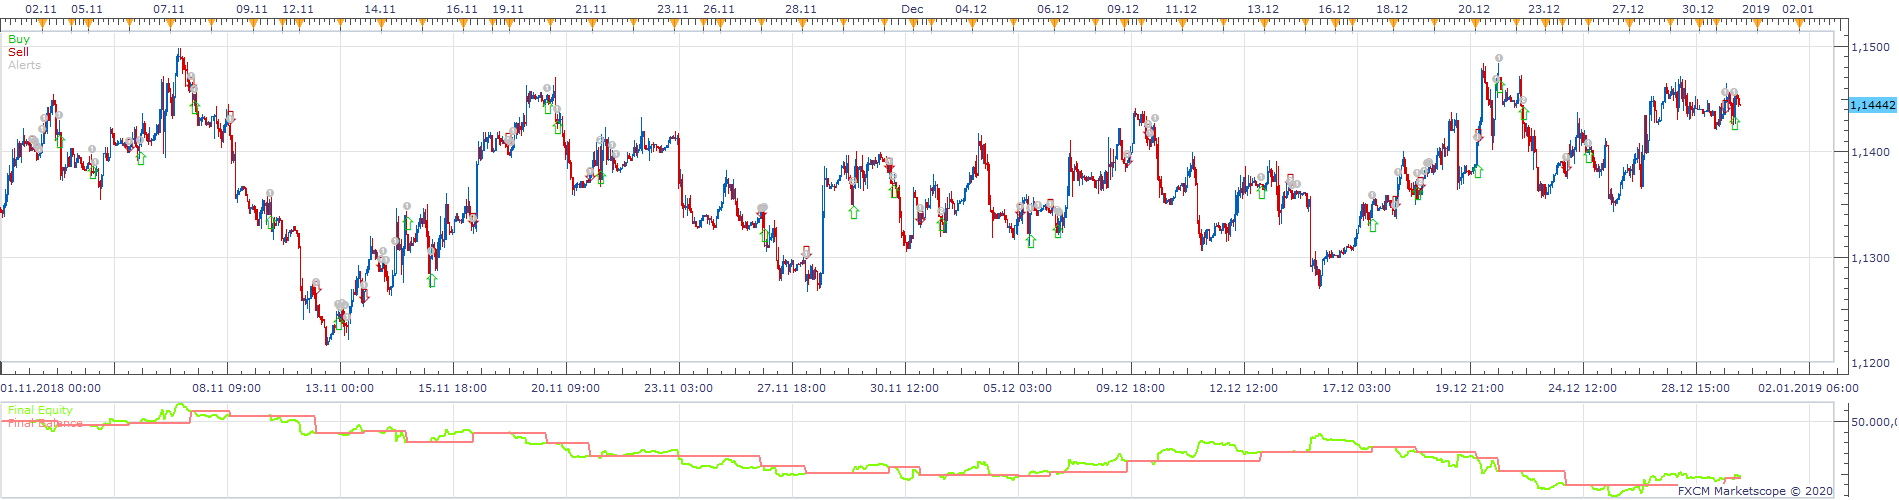Click the orange day marker under 2019 label
The image size is (1899, 500).
tap(1756, 24)
